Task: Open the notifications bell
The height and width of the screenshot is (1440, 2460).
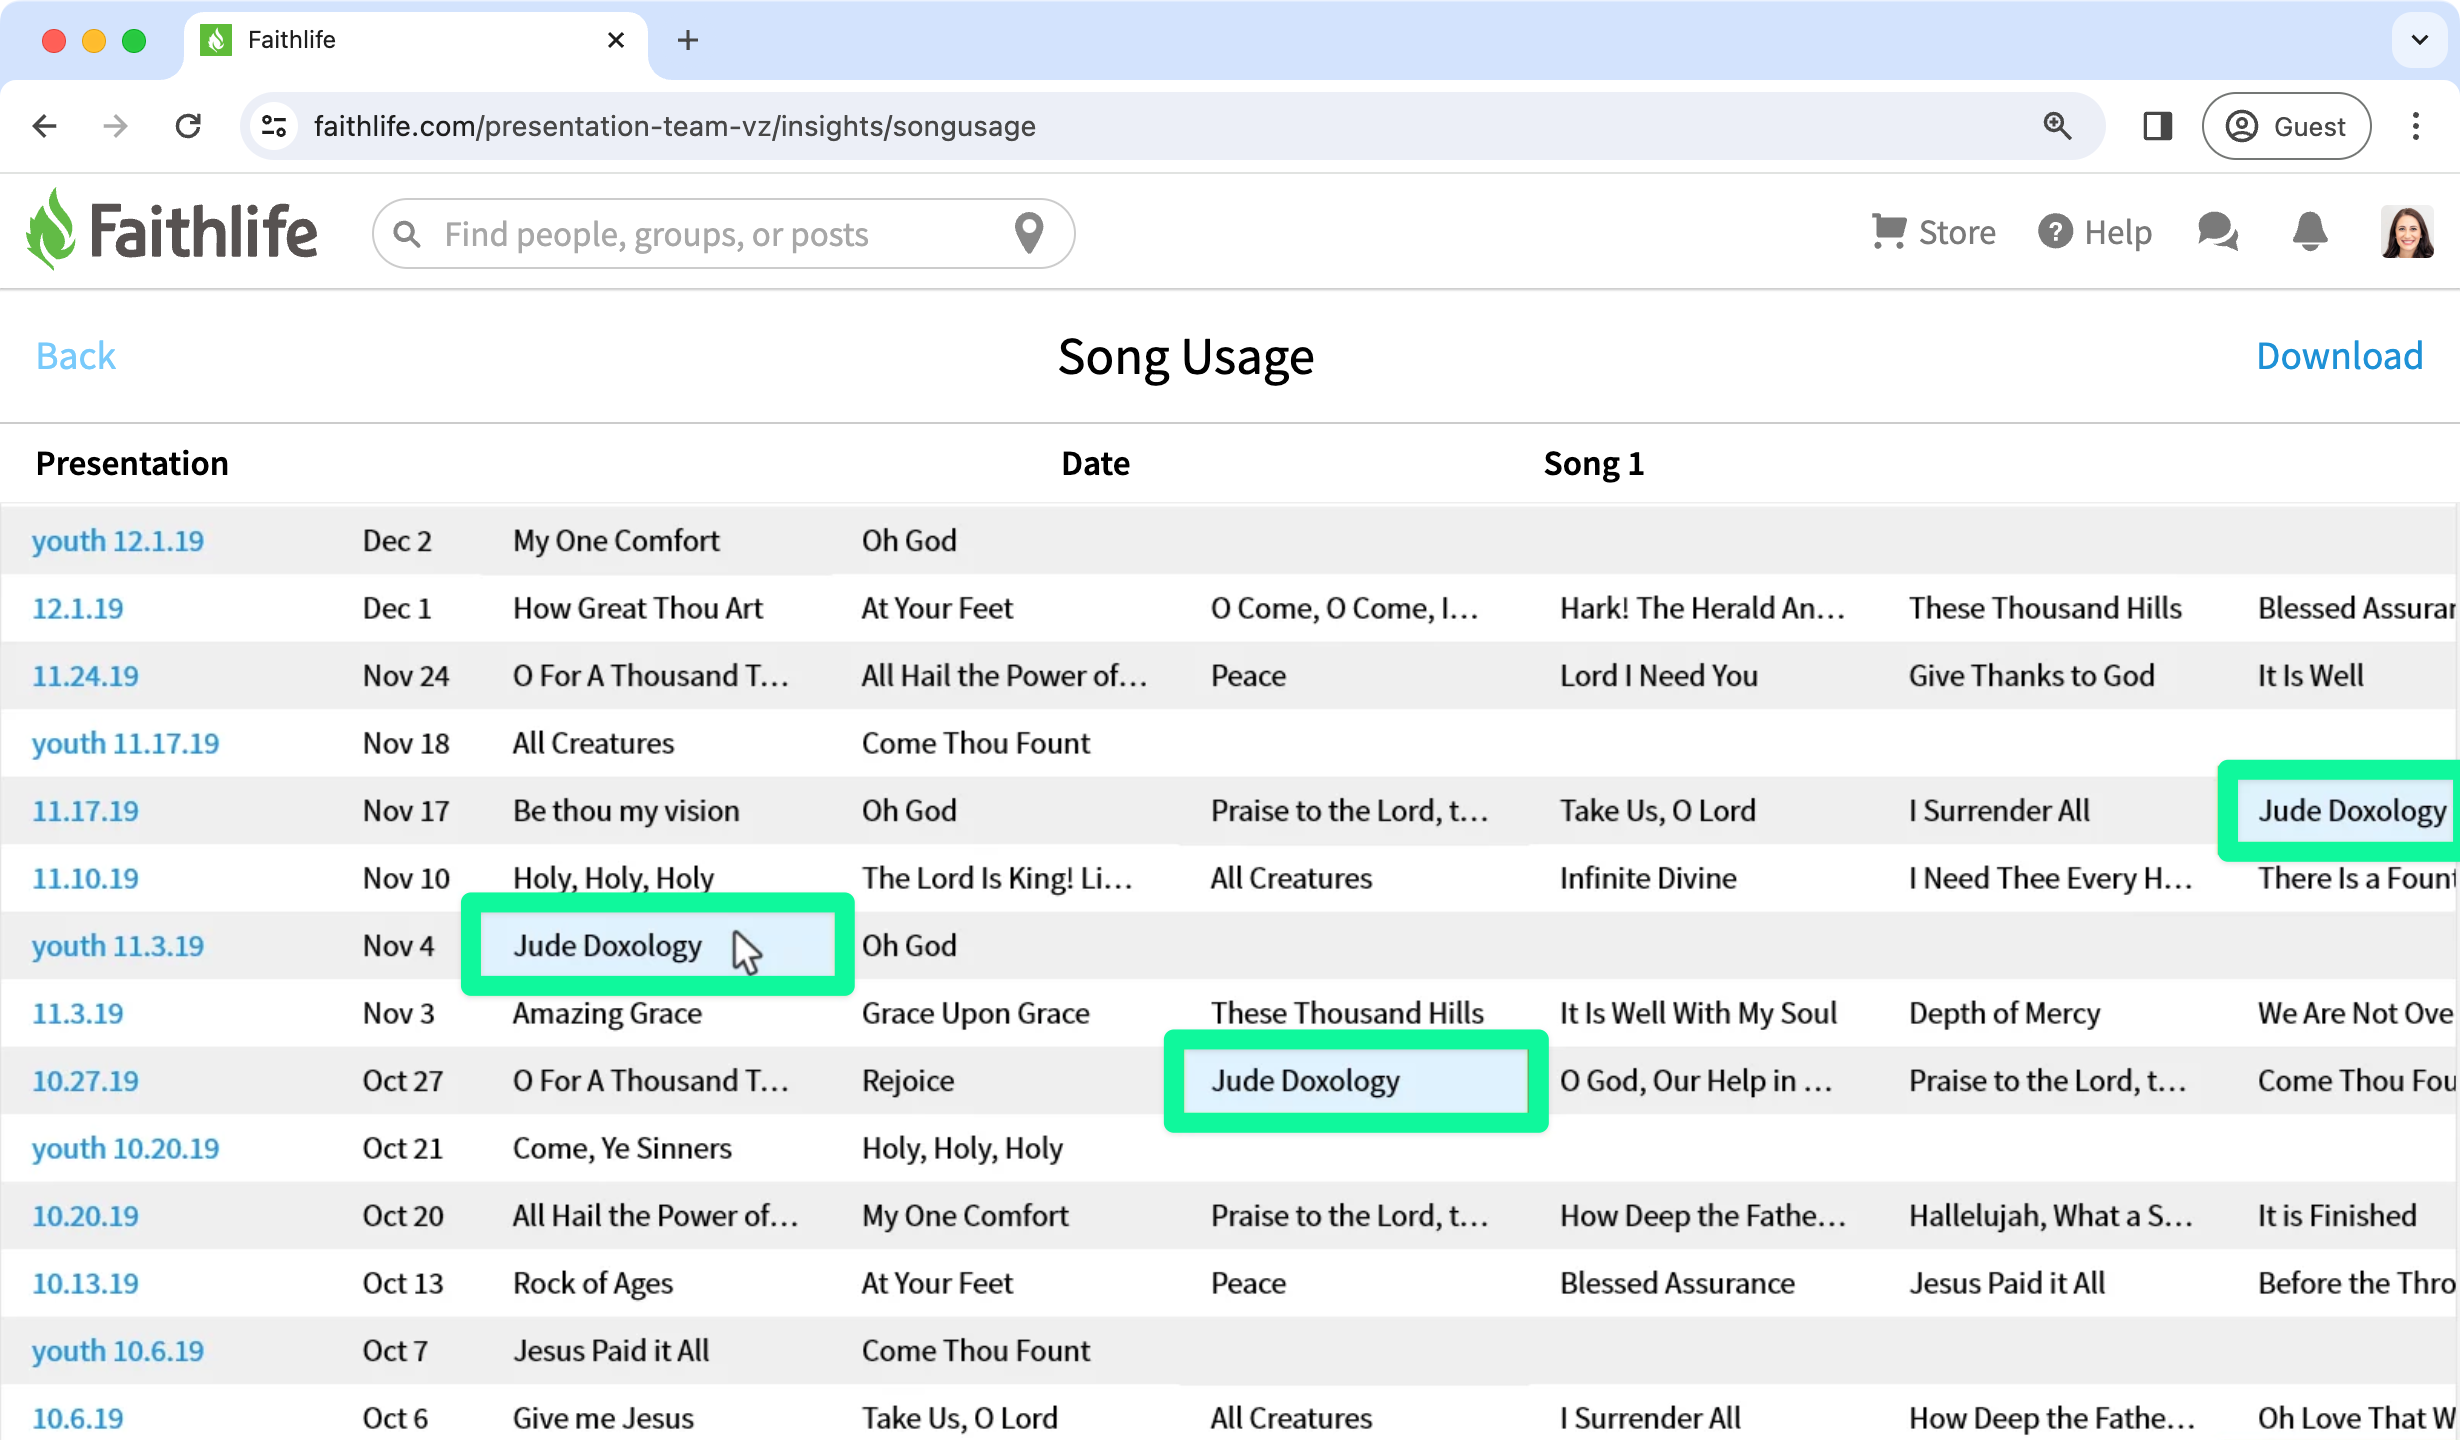Action: click(x=2310, y=232)
